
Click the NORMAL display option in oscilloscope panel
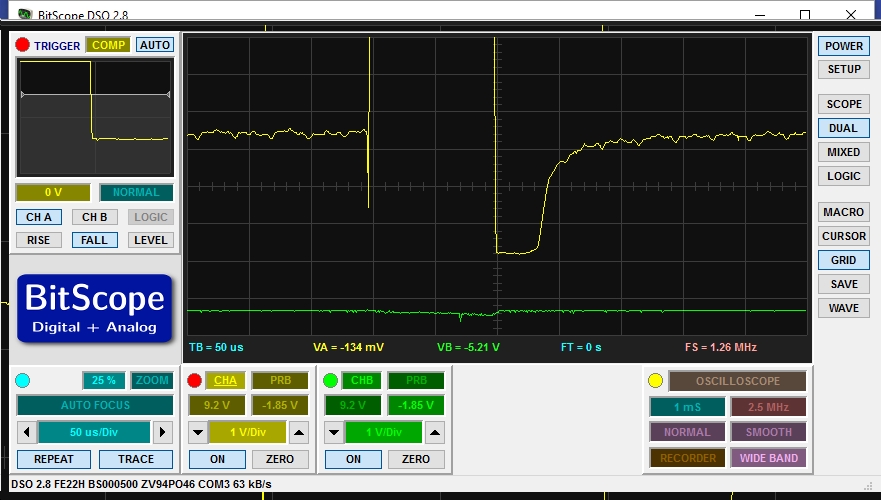point(687,432)
